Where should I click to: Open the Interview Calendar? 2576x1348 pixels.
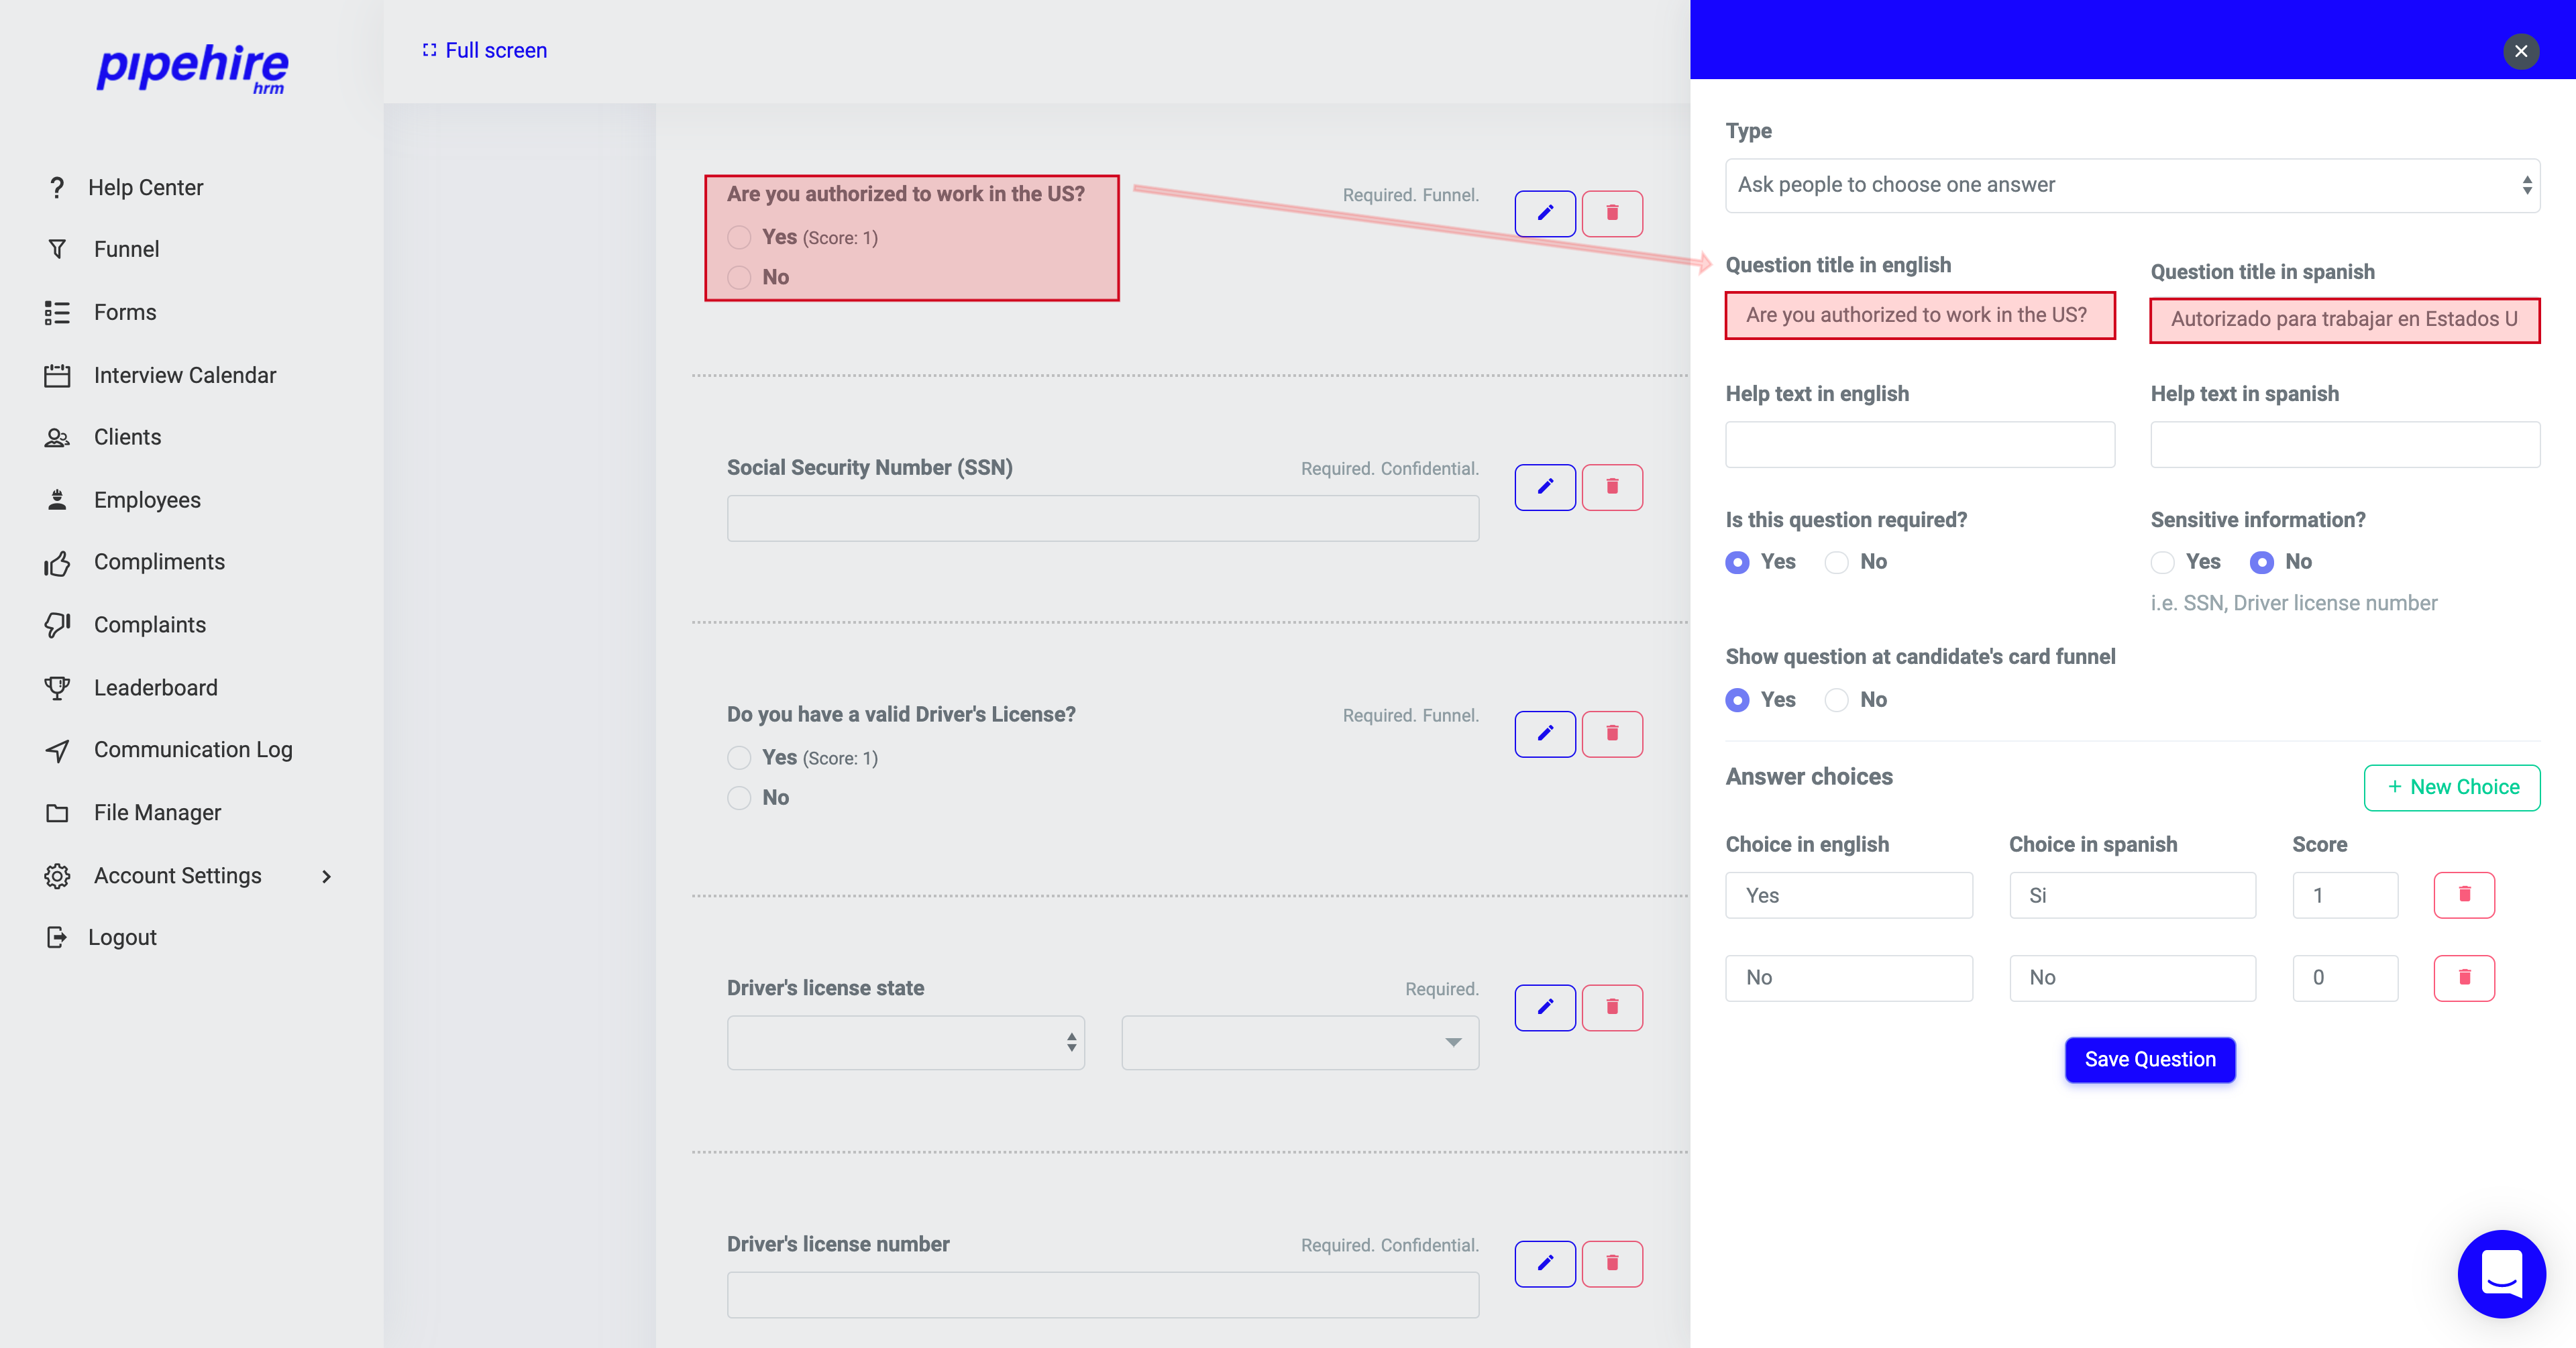point(185,374)
